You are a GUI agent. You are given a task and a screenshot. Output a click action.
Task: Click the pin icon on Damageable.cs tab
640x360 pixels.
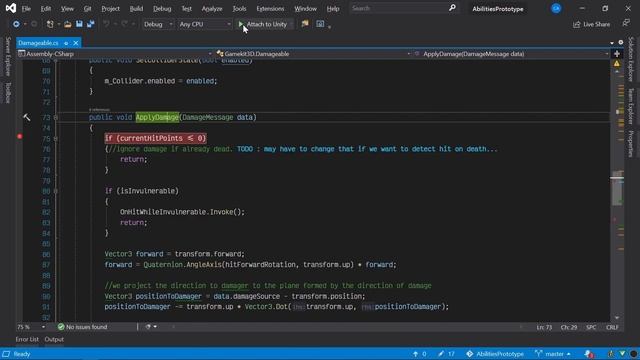coord(66,43)
